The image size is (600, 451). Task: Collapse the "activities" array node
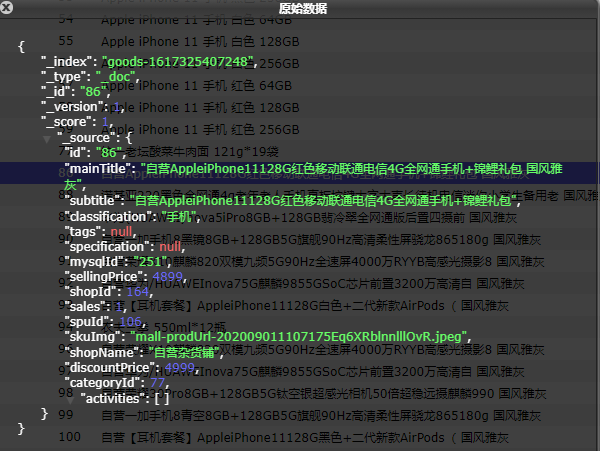coord(70,400)
